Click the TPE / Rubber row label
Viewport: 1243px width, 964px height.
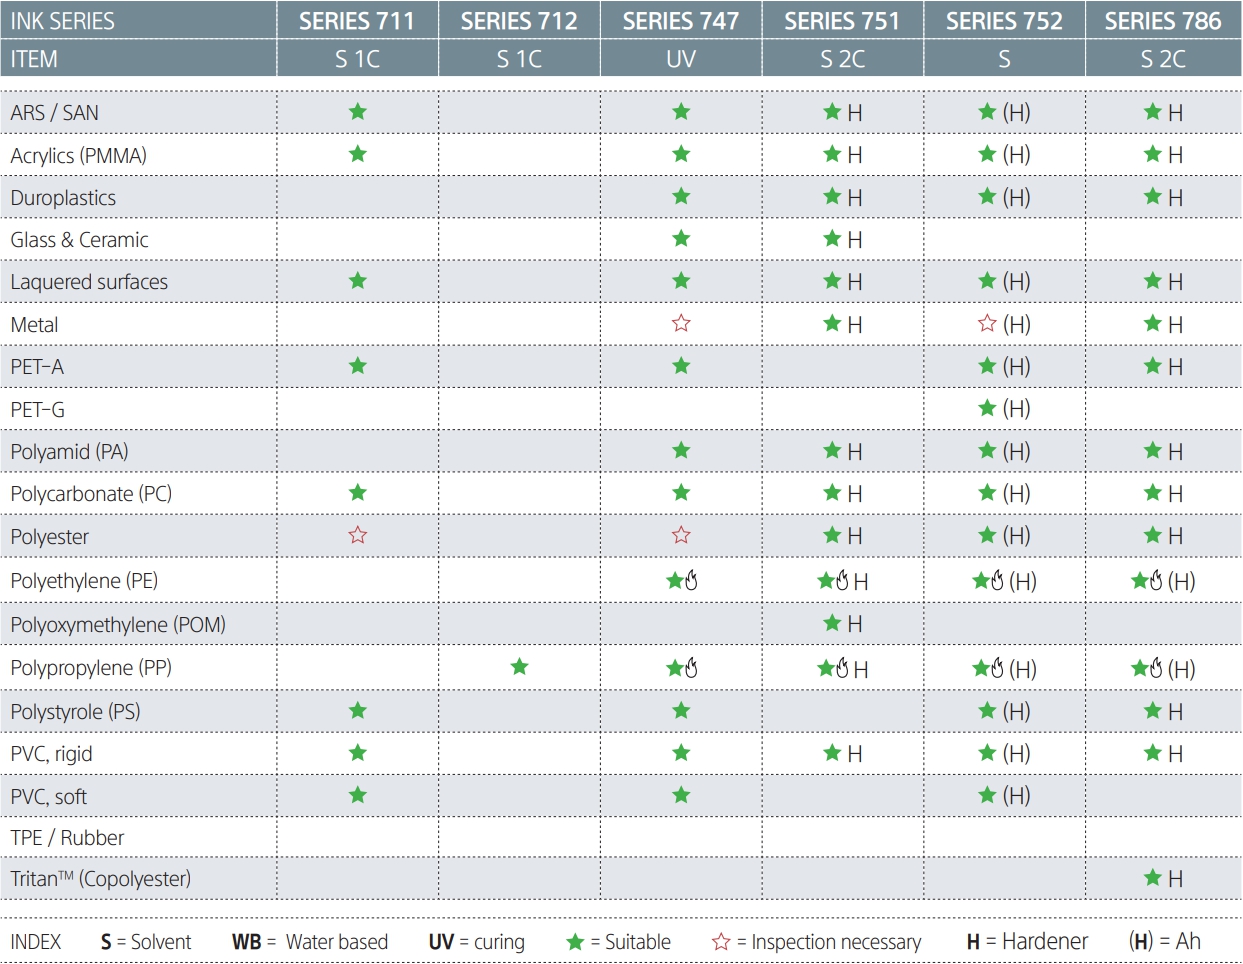(67, 838)
